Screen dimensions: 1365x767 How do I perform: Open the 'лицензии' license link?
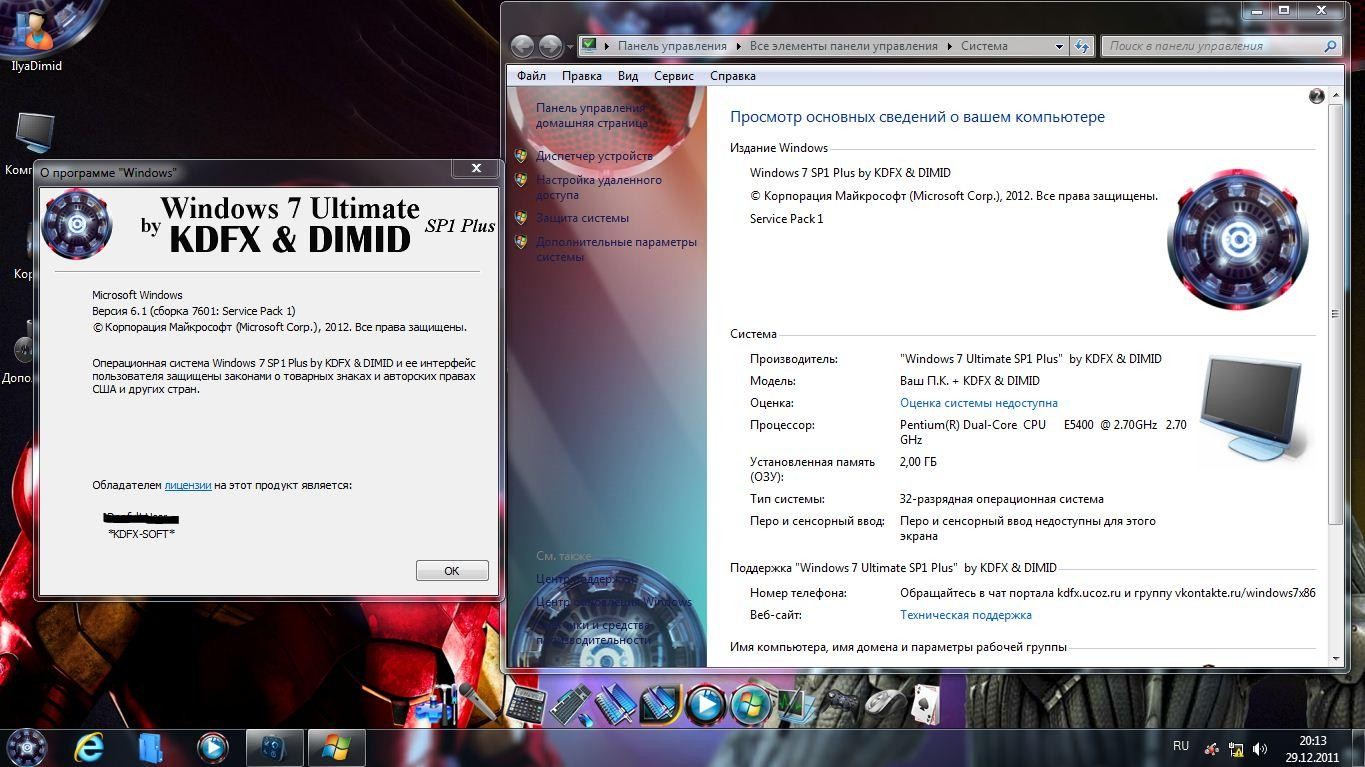(x=188, y=485)
